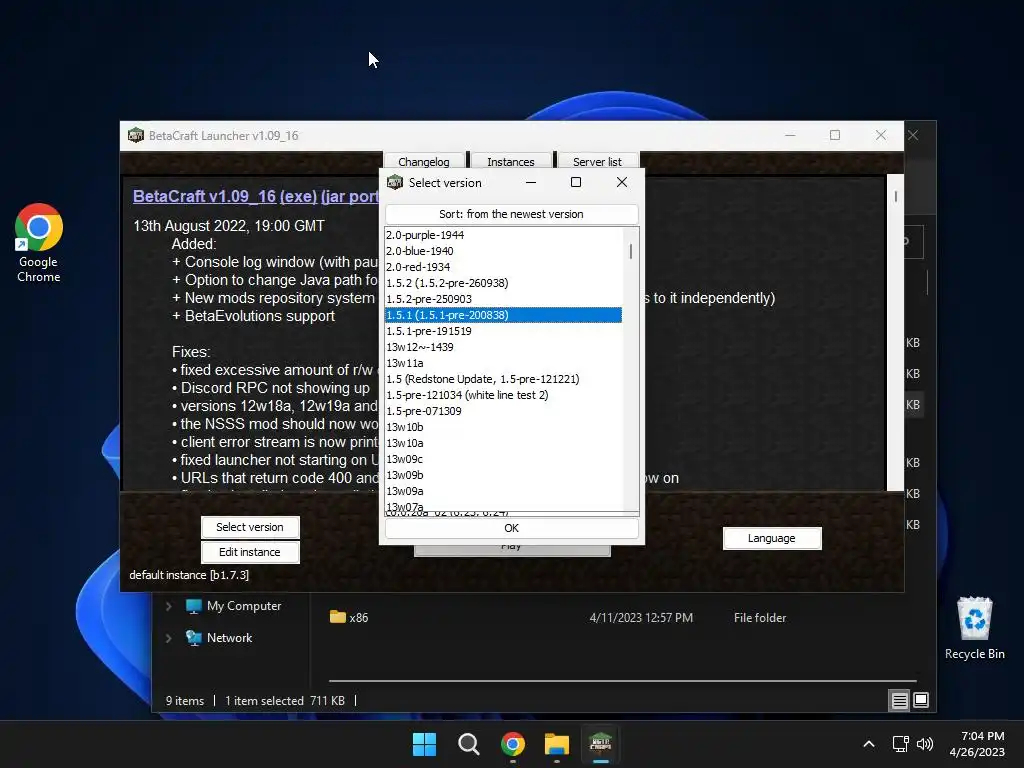The image size is (1024, 768).
Task: Show hidden system tray icons
Action: pos(869,744)
